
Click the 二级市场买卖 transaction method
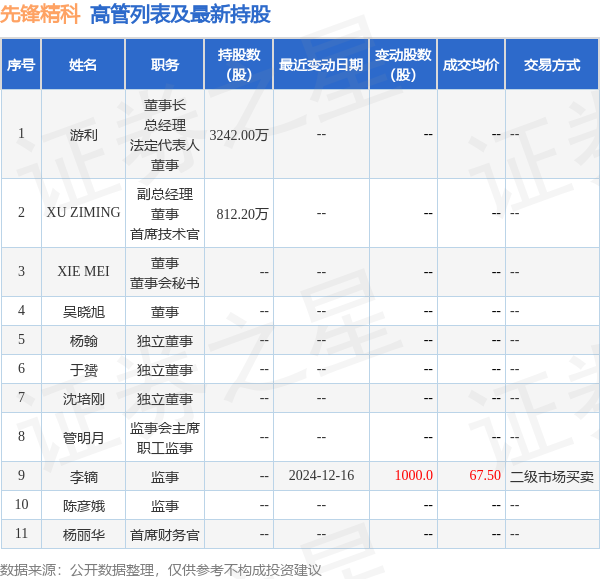(552, 477)
